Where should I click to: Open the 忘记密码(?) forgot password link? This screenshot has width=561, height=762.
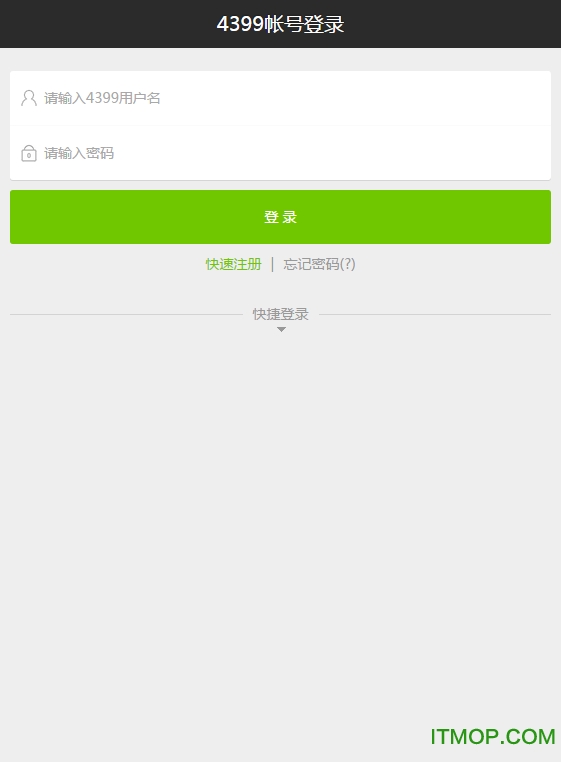coord(319,264)
